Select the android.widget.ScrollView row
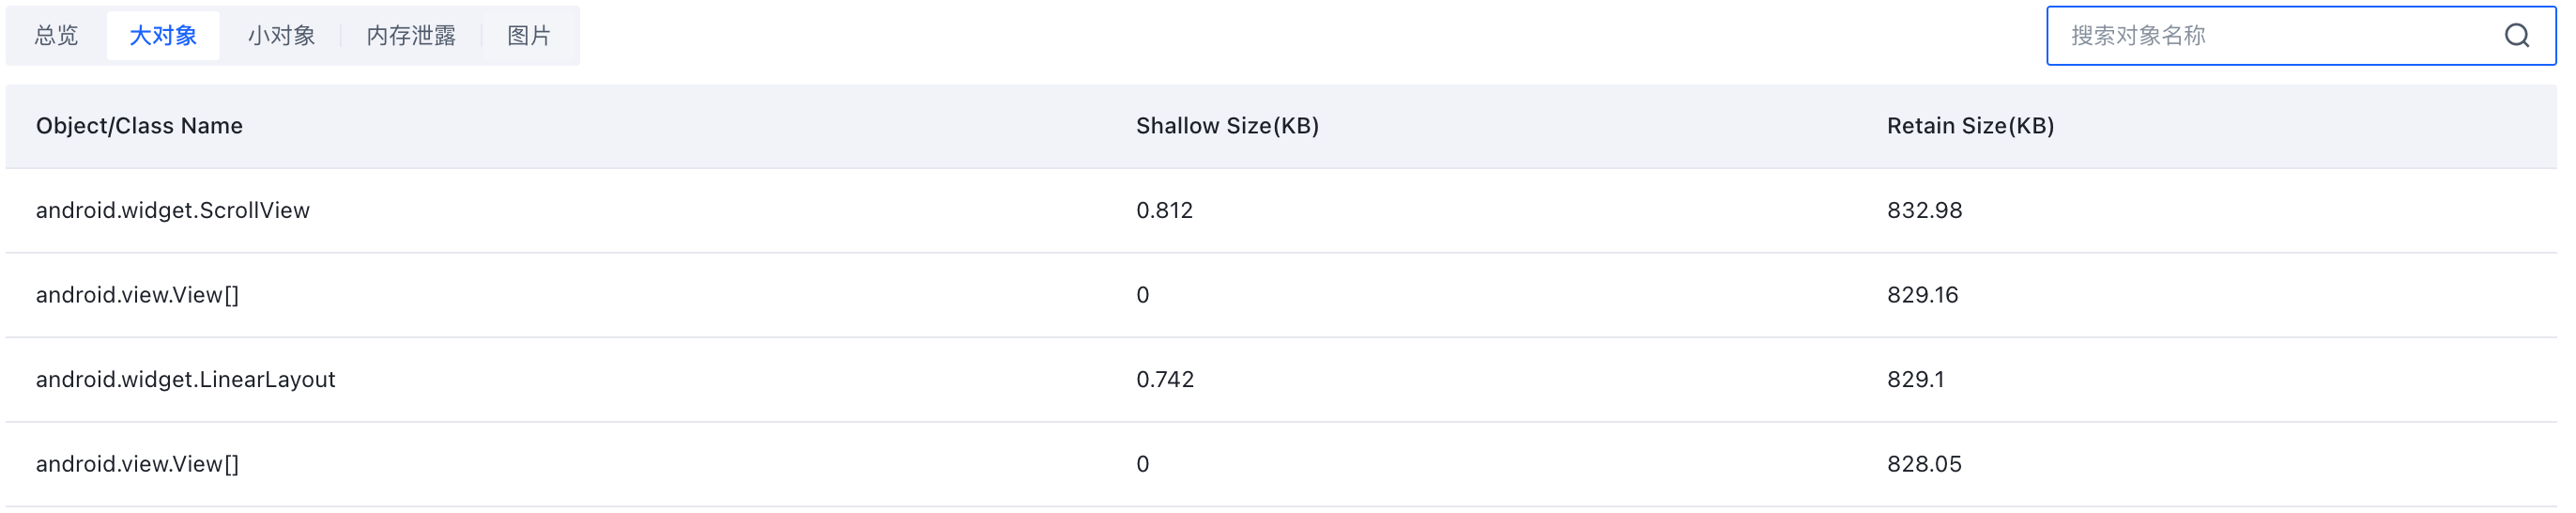Viewport: 2576px width, 513px height. click(1281, 211)
